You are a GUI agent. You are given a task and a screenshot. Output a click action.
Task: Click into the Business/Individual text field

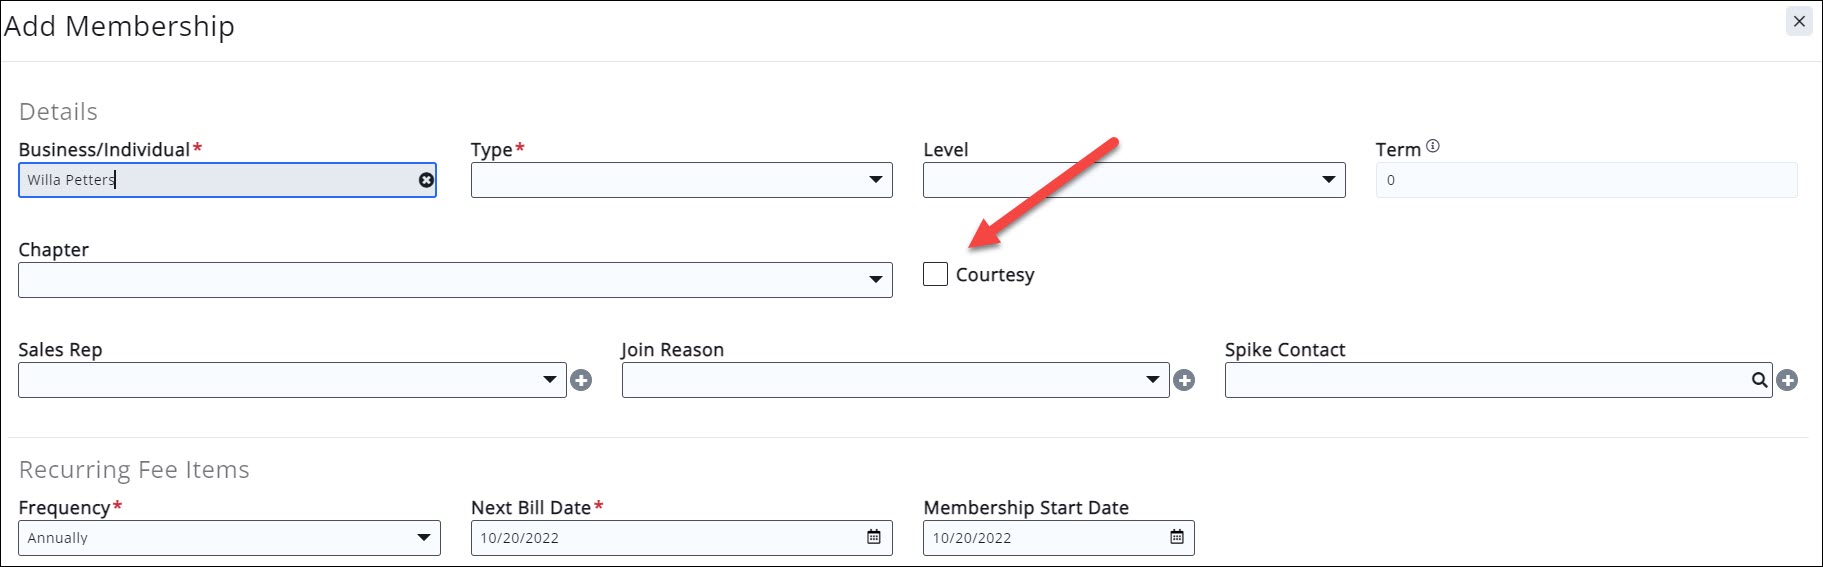(x=220, y=180)
